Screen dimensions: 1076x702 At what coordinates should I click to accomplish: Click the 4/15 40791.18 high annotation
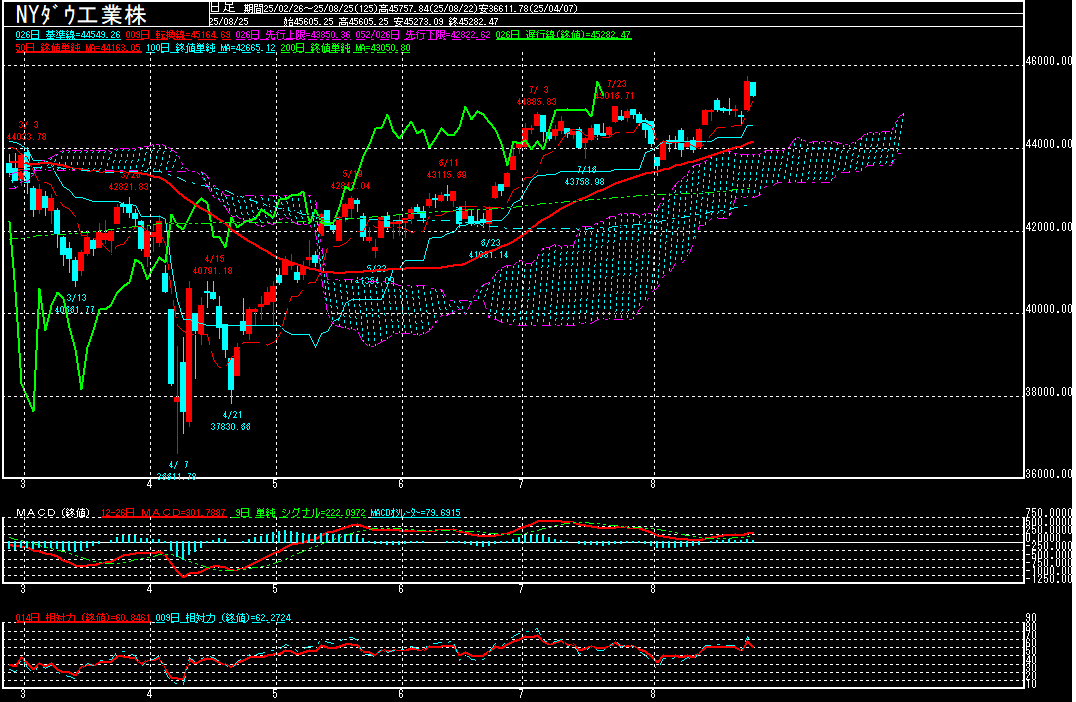pyautogui.click(x=213, y=265)
